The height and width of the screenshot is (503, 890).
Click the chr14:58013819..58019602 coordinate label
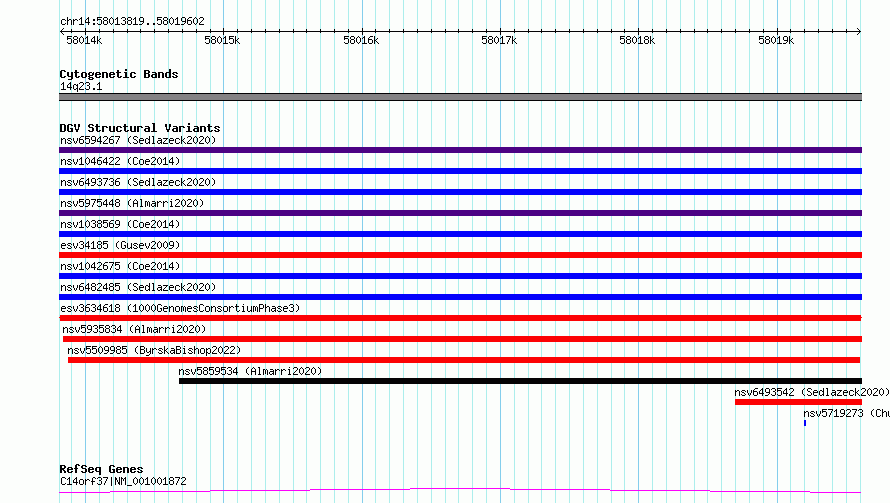(x=132, y=21)
